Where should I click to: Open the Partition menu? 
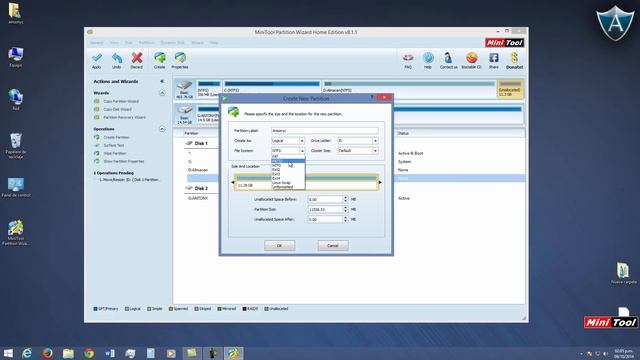click(146, 42)
